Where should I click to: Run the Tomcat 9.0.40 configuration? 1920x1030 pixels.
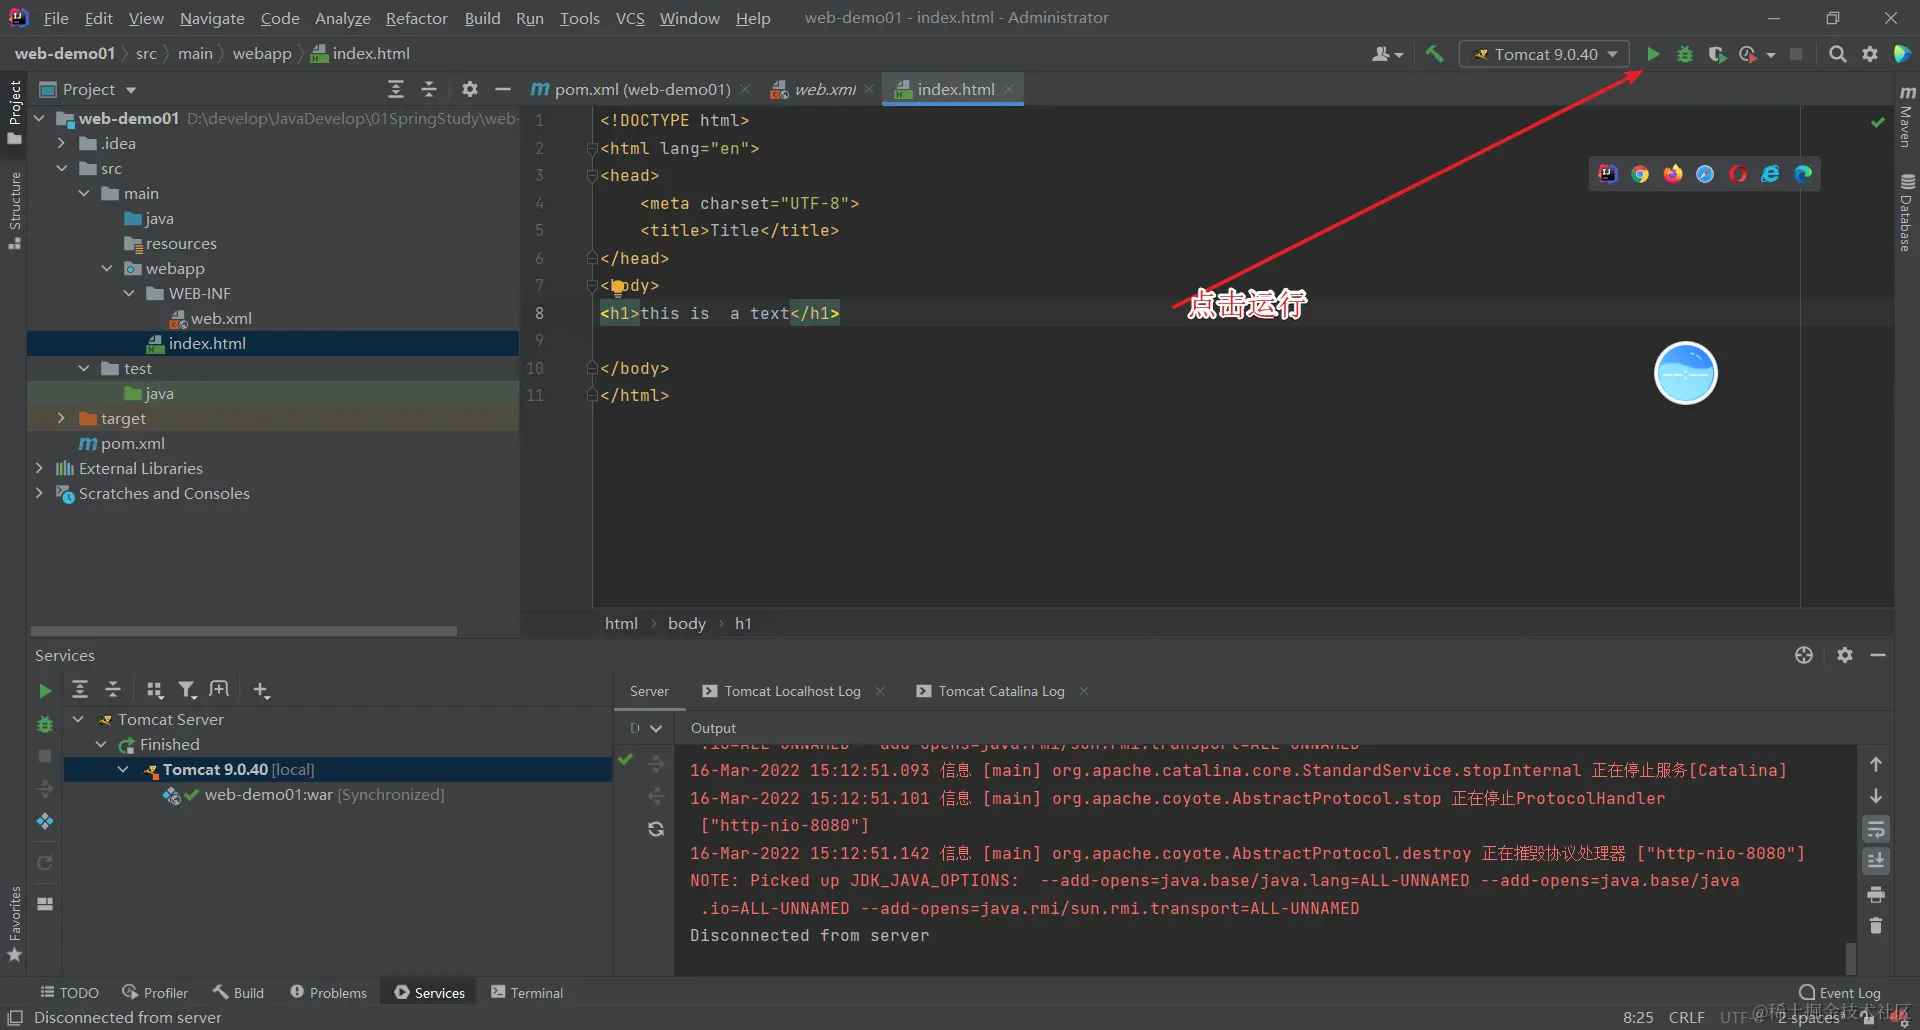(x=1653, y=54)
